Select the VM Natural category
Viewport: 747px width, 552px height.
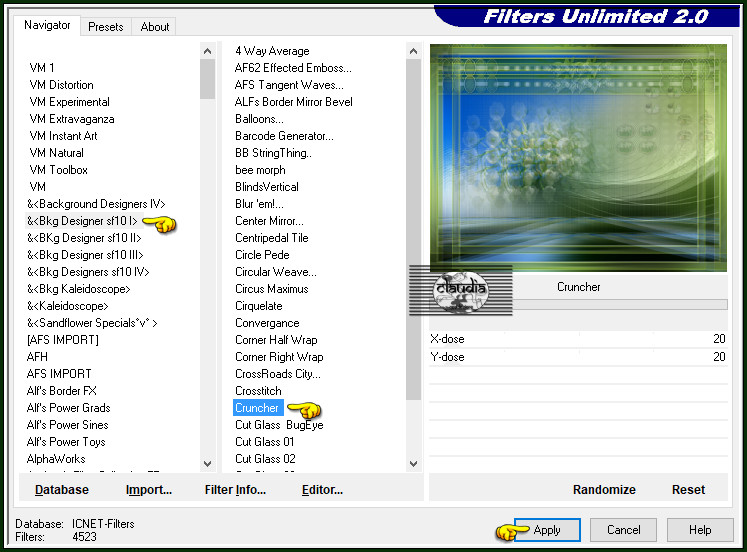[57, 153]
